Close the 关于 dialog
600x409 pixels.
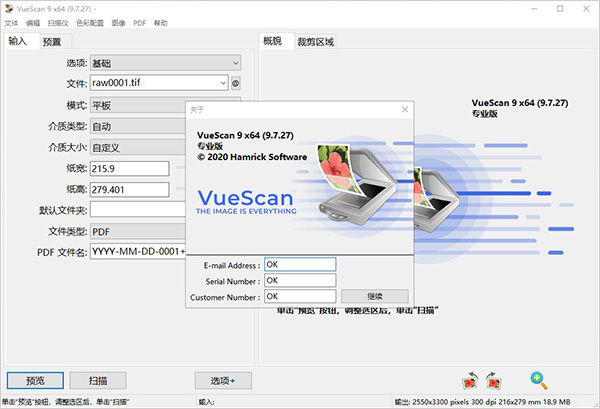(x=405, y=109)
